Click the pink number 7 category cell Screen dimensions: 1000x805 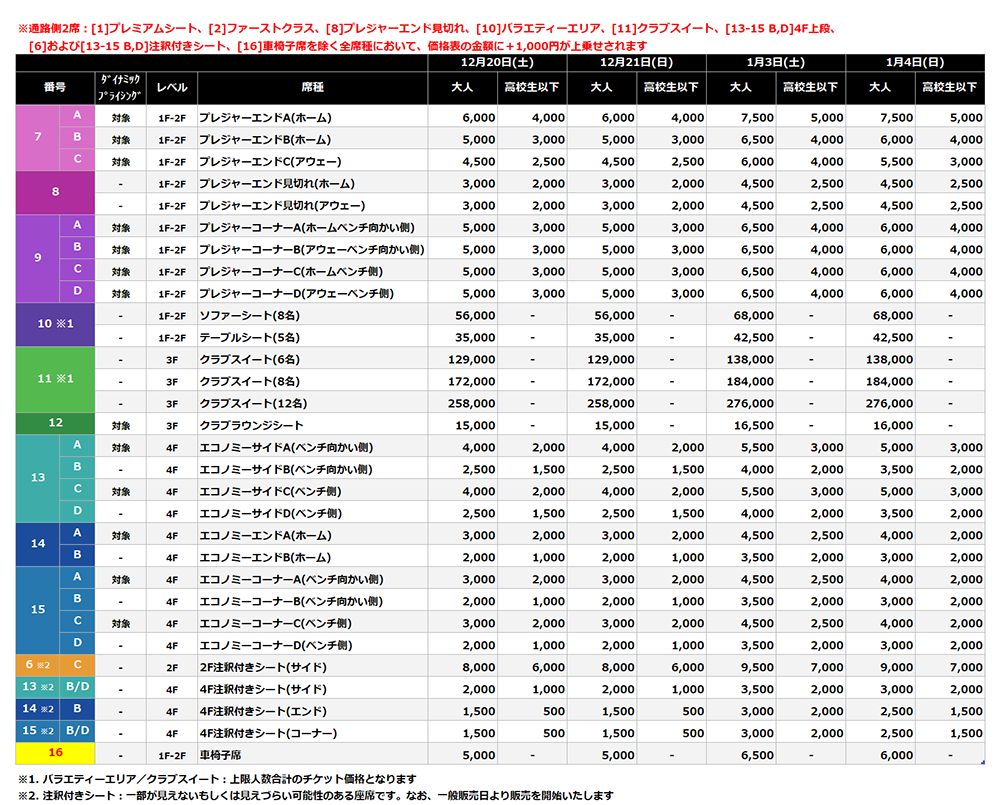(x=38, y=138)
